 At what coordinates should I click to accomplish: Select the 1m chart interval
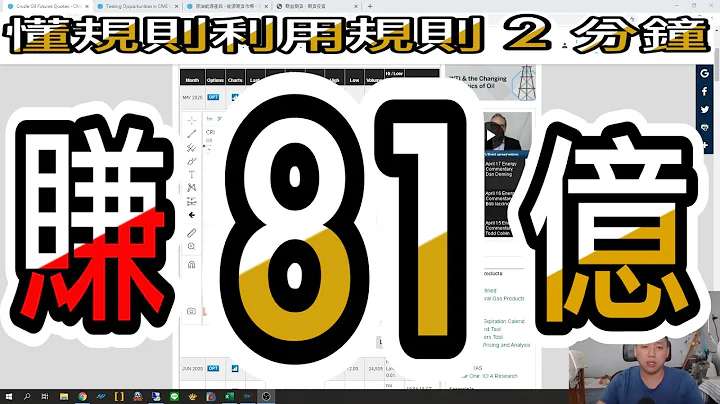click(x=209, y=118)
